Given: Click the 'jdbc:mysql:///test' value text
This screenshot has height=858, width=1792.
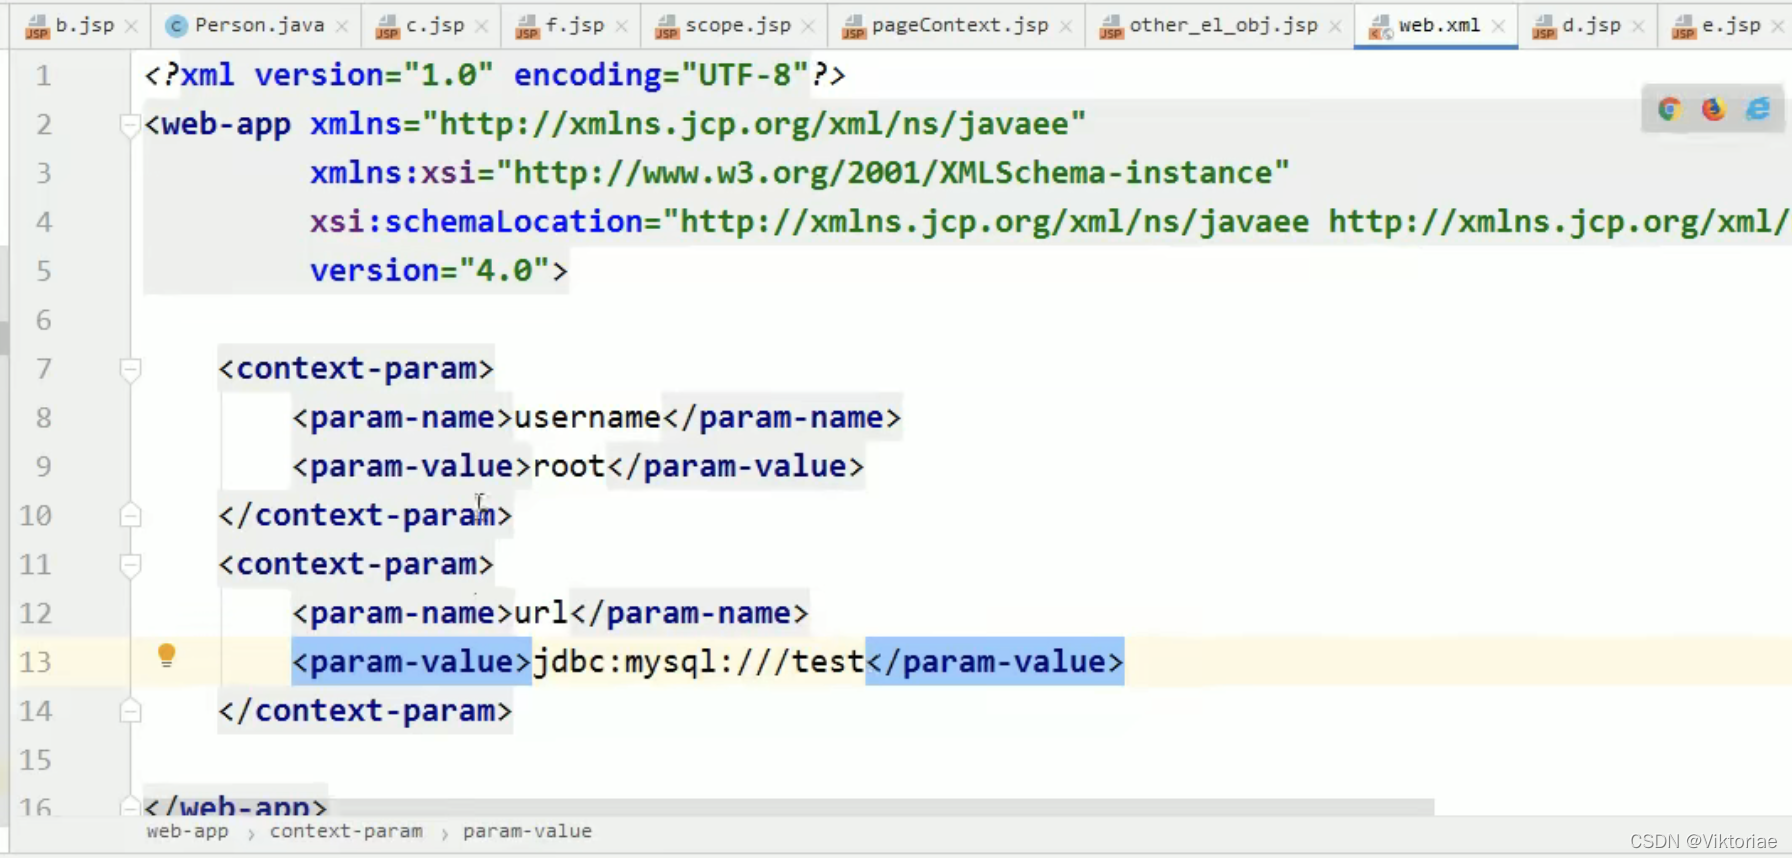Looking at the screenshot, I should tap(698, 662).
